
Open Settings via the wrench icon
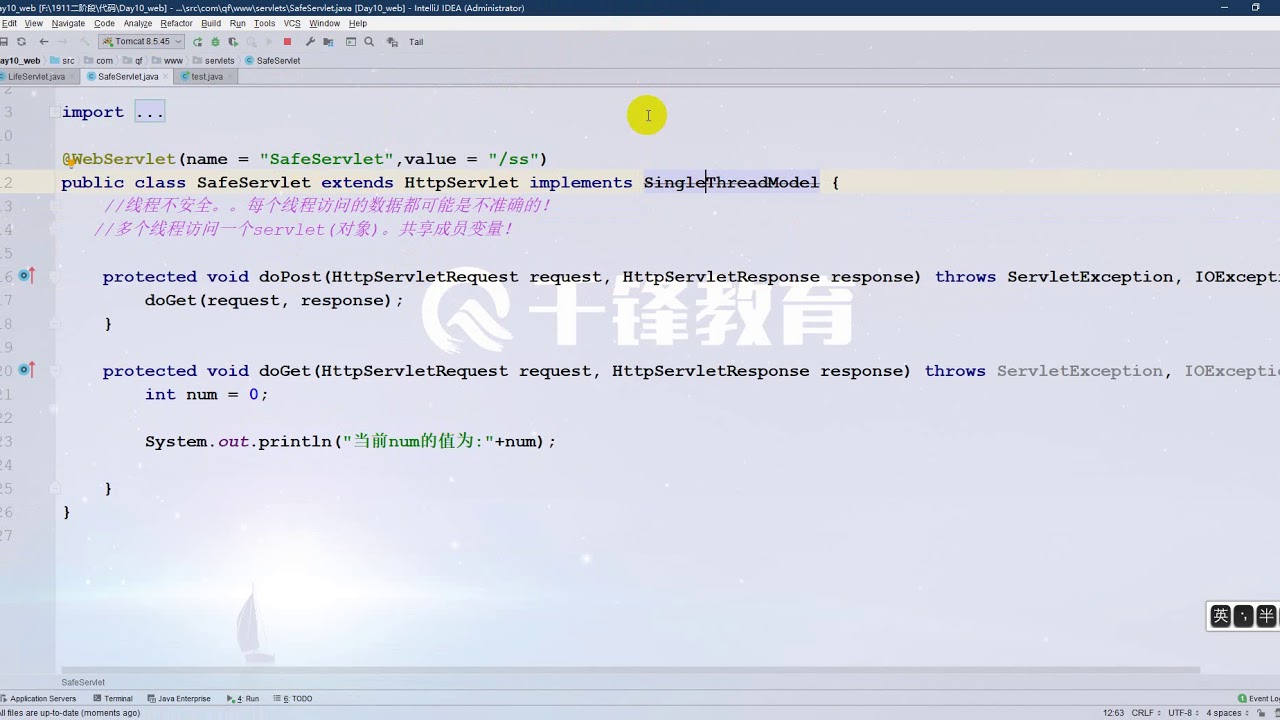coord(310,42)
